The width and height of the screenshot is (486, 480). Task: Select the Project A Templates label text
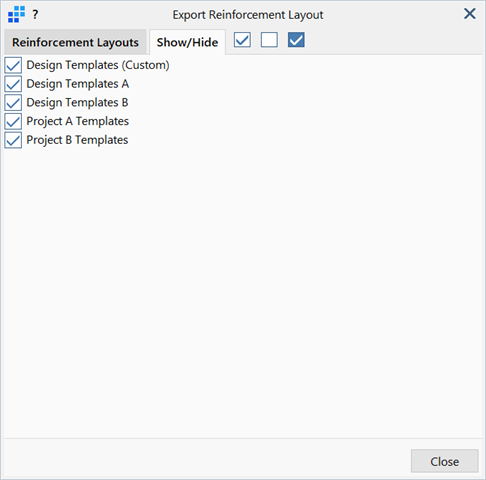[x=78, y=121]
